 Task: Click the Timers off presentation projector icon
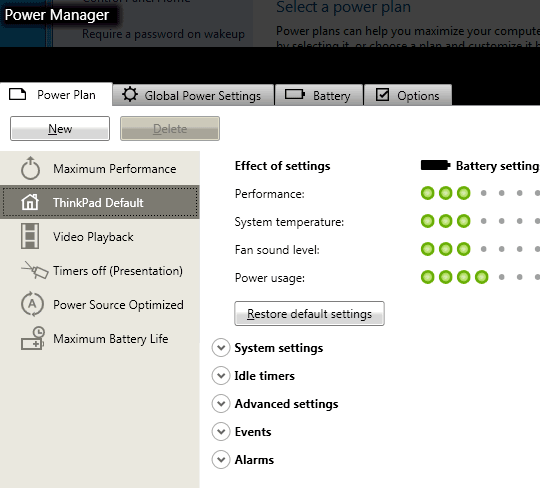[x=34, y=270]
